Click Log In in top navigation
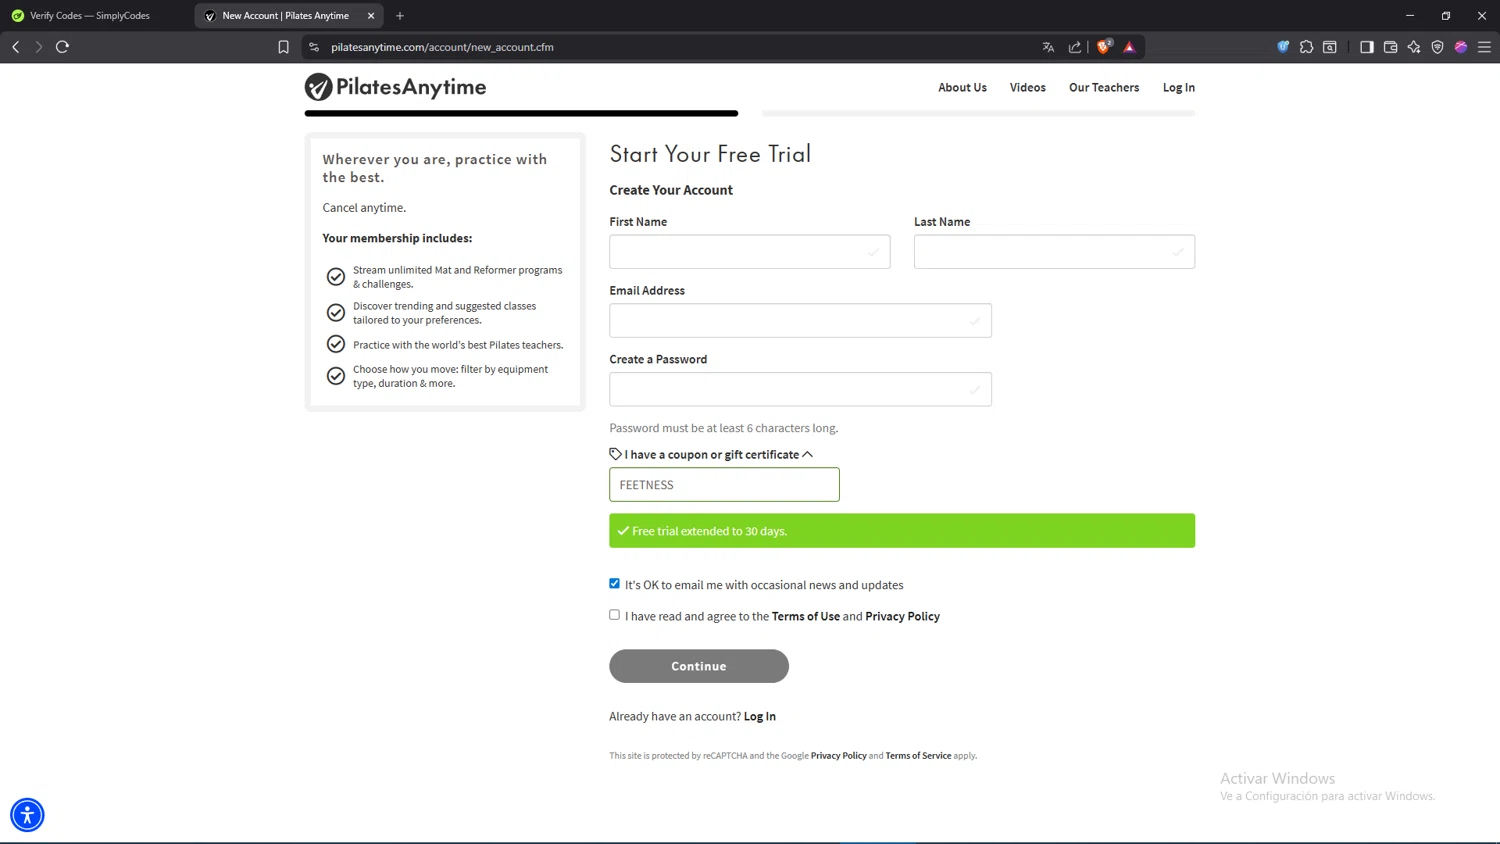The width and height of the screenshot is (1500, 844). pyautogui.click(x=1179, y=88)
